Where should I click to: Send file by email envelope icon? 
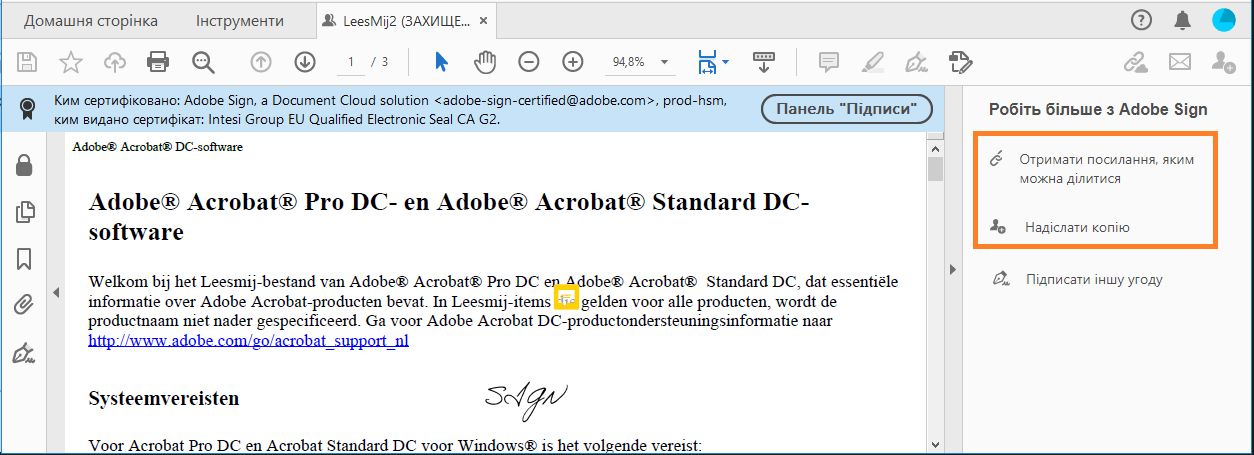point(1179,62)
